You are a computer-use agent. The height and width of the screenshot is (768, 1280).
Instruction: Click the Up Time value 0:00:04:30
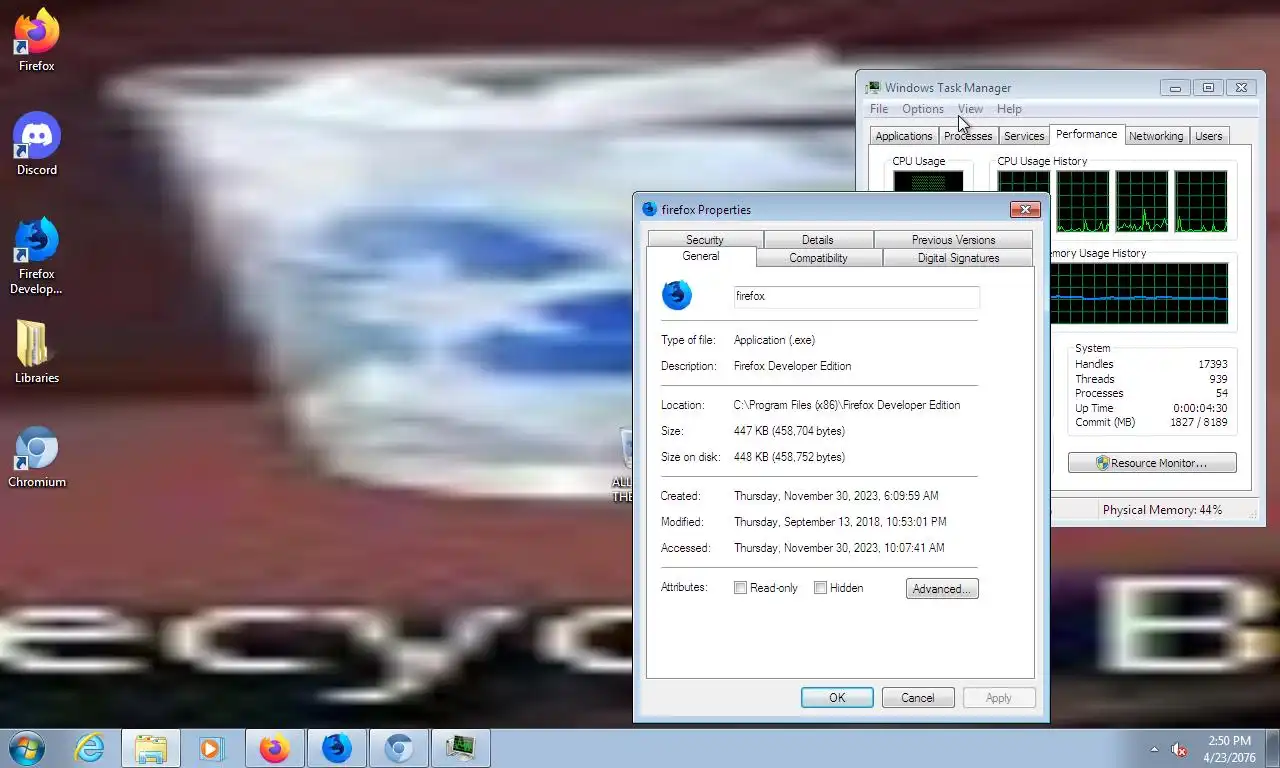[1200, 408]
